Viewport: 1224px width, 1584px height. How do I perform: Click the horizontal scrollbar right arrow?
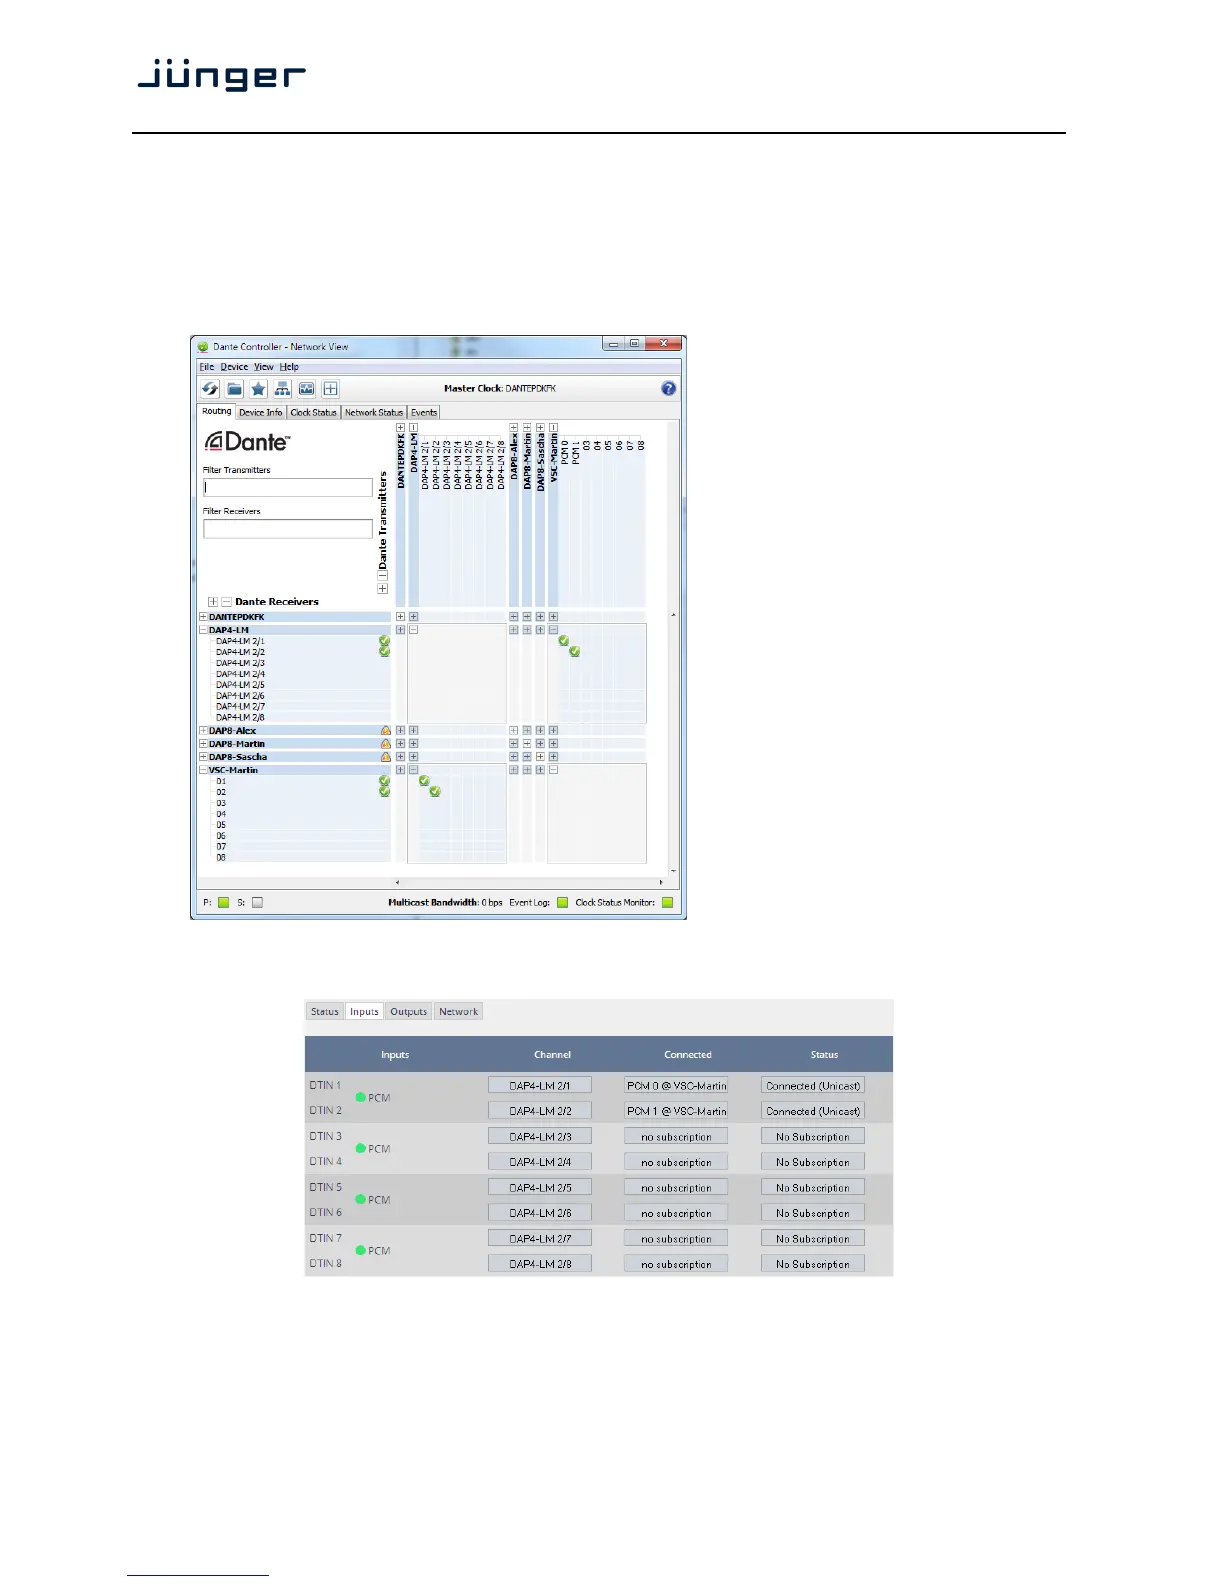click(661, 882)
